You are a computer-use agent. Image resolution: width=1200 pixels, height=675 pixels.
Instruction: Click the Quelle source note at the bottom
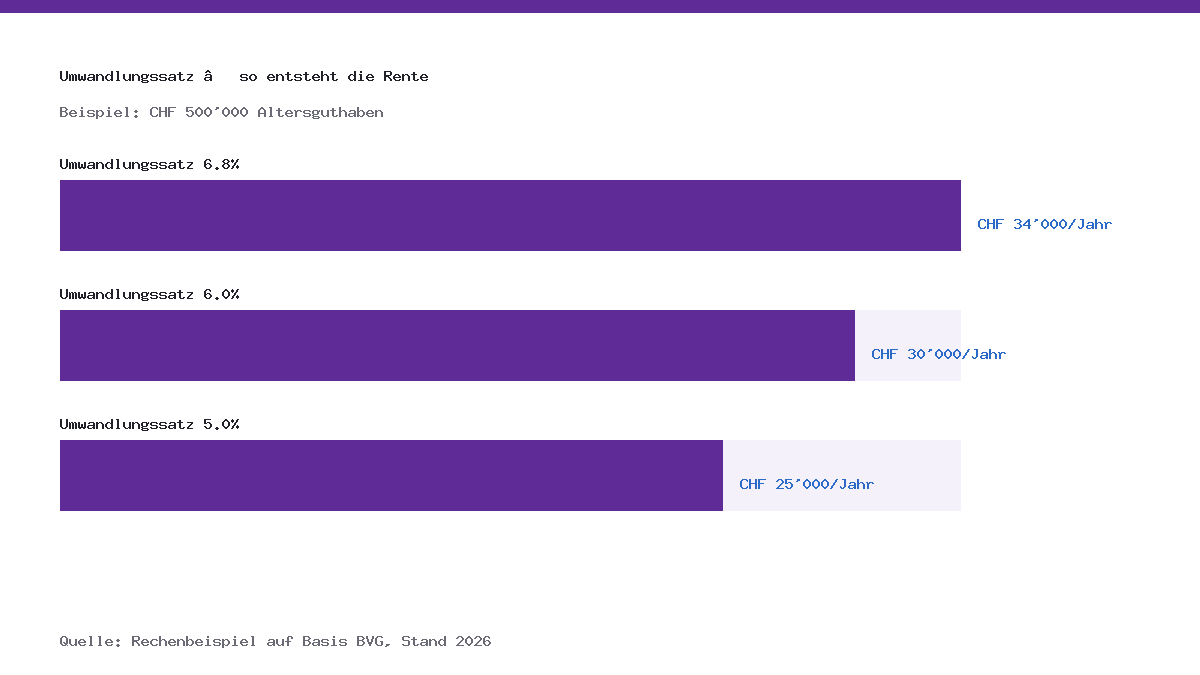(x=275, y=641)
